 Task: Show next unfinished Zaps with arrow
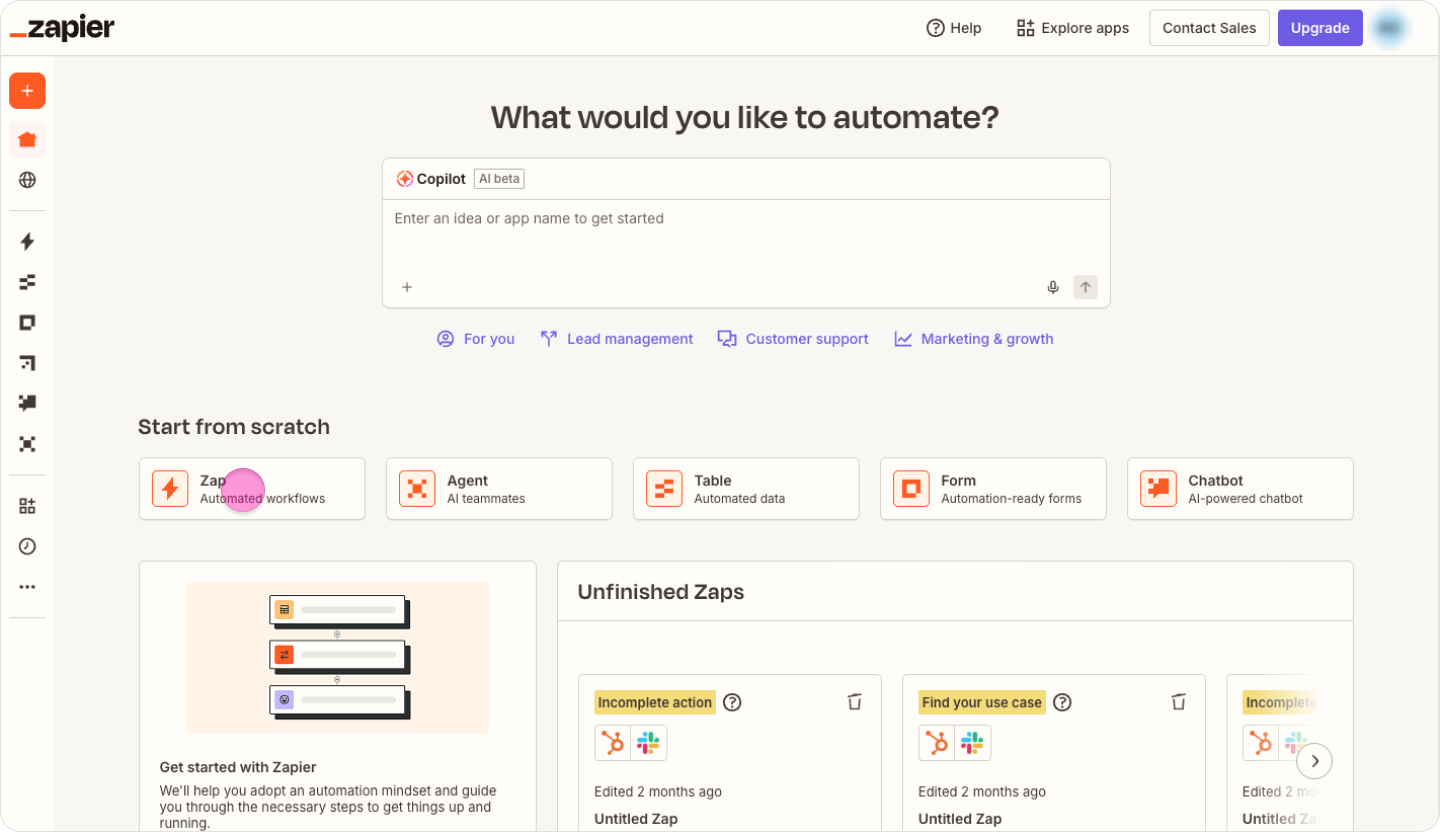[x=1314, y=761]
